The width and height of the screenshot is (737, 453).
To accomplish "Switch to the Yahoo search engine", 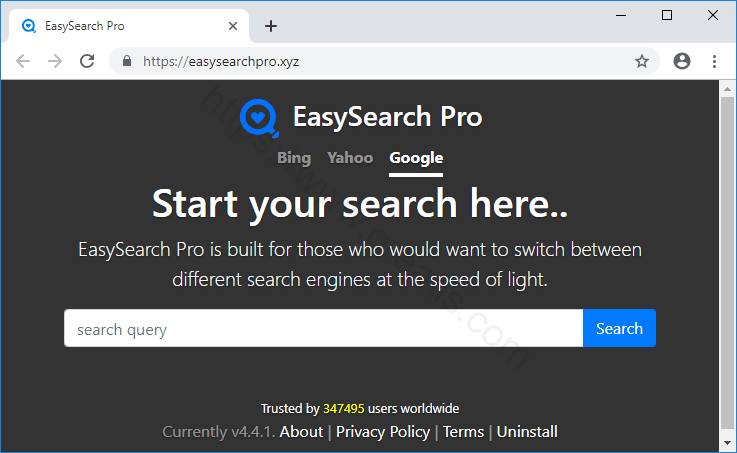I will click(x=350, y=158).
